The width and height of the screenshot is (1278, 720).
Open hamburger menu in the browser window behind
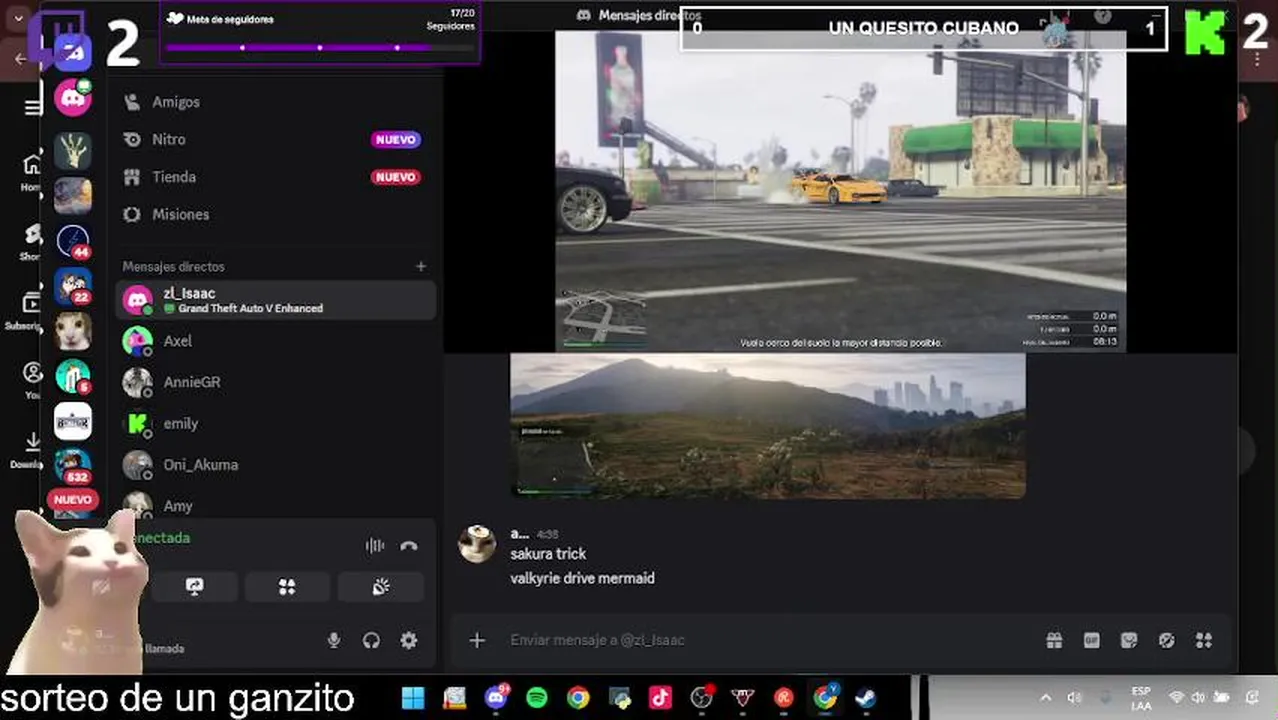[32, 107]
